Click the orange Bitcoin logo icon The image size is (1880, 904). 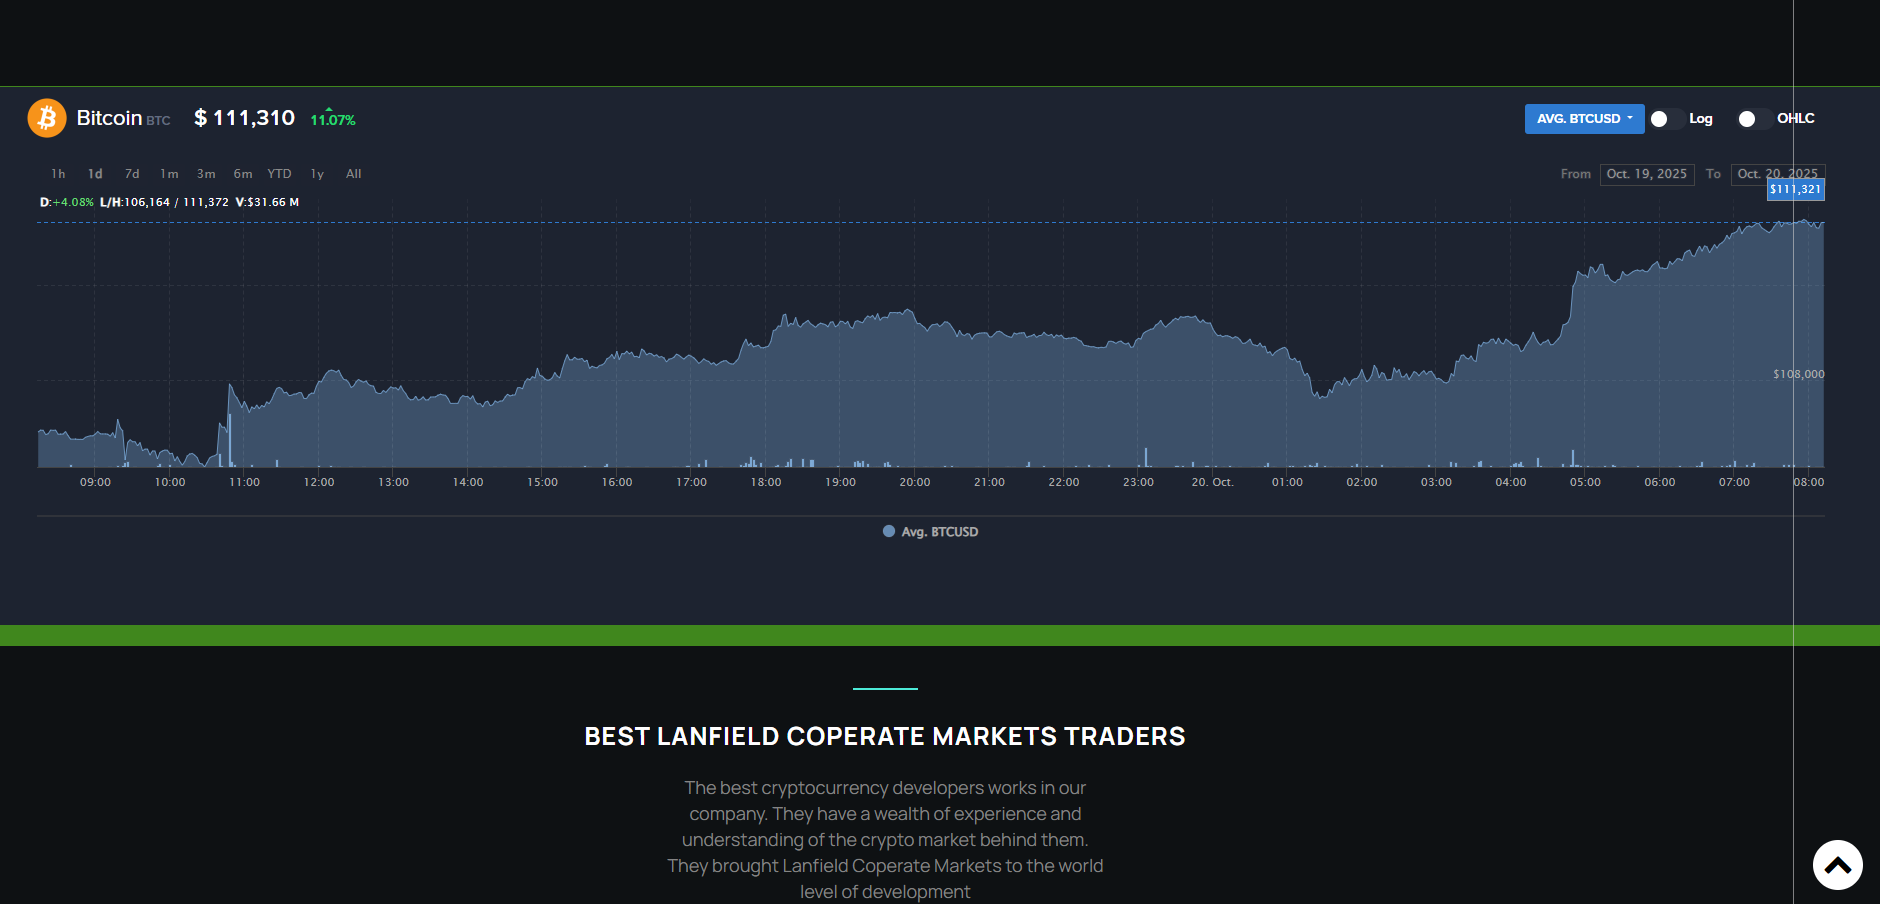click(47, 118)
